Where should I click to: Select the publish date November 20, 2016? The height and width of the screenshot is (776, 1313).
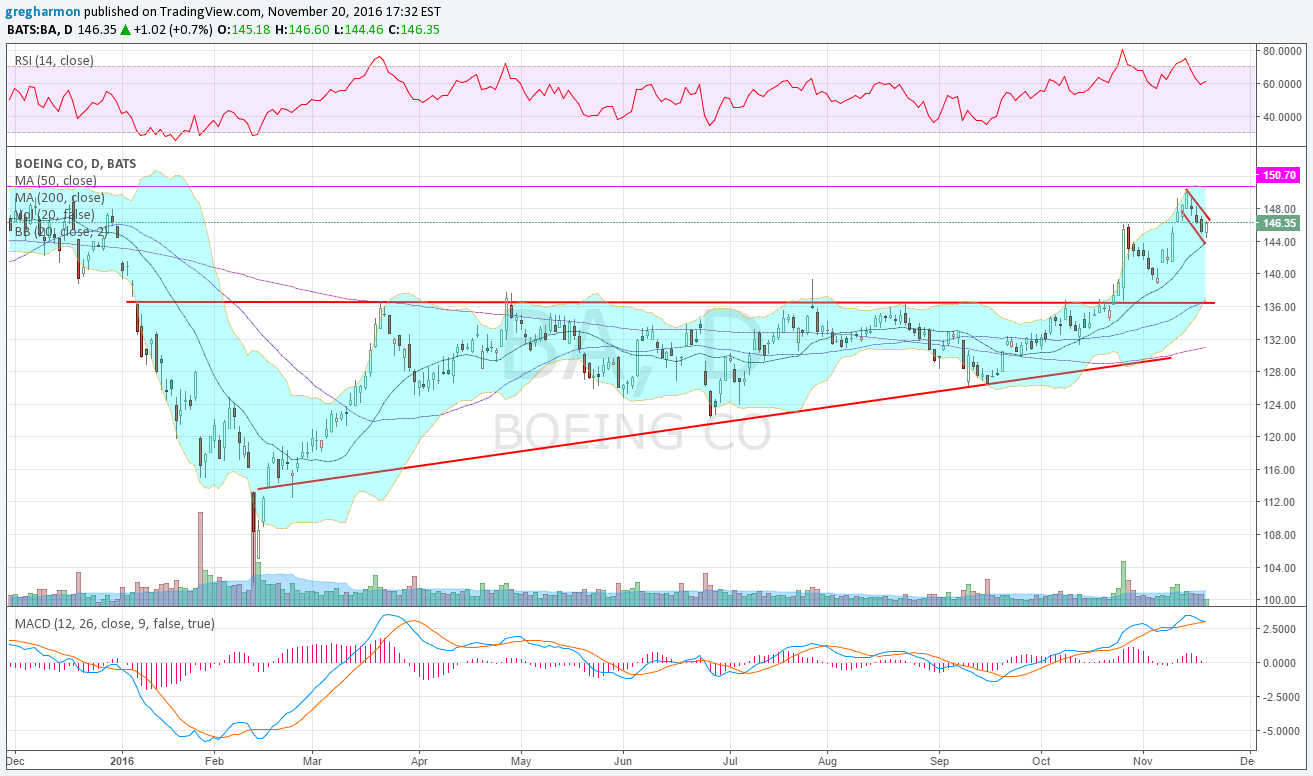click(336, 12)
